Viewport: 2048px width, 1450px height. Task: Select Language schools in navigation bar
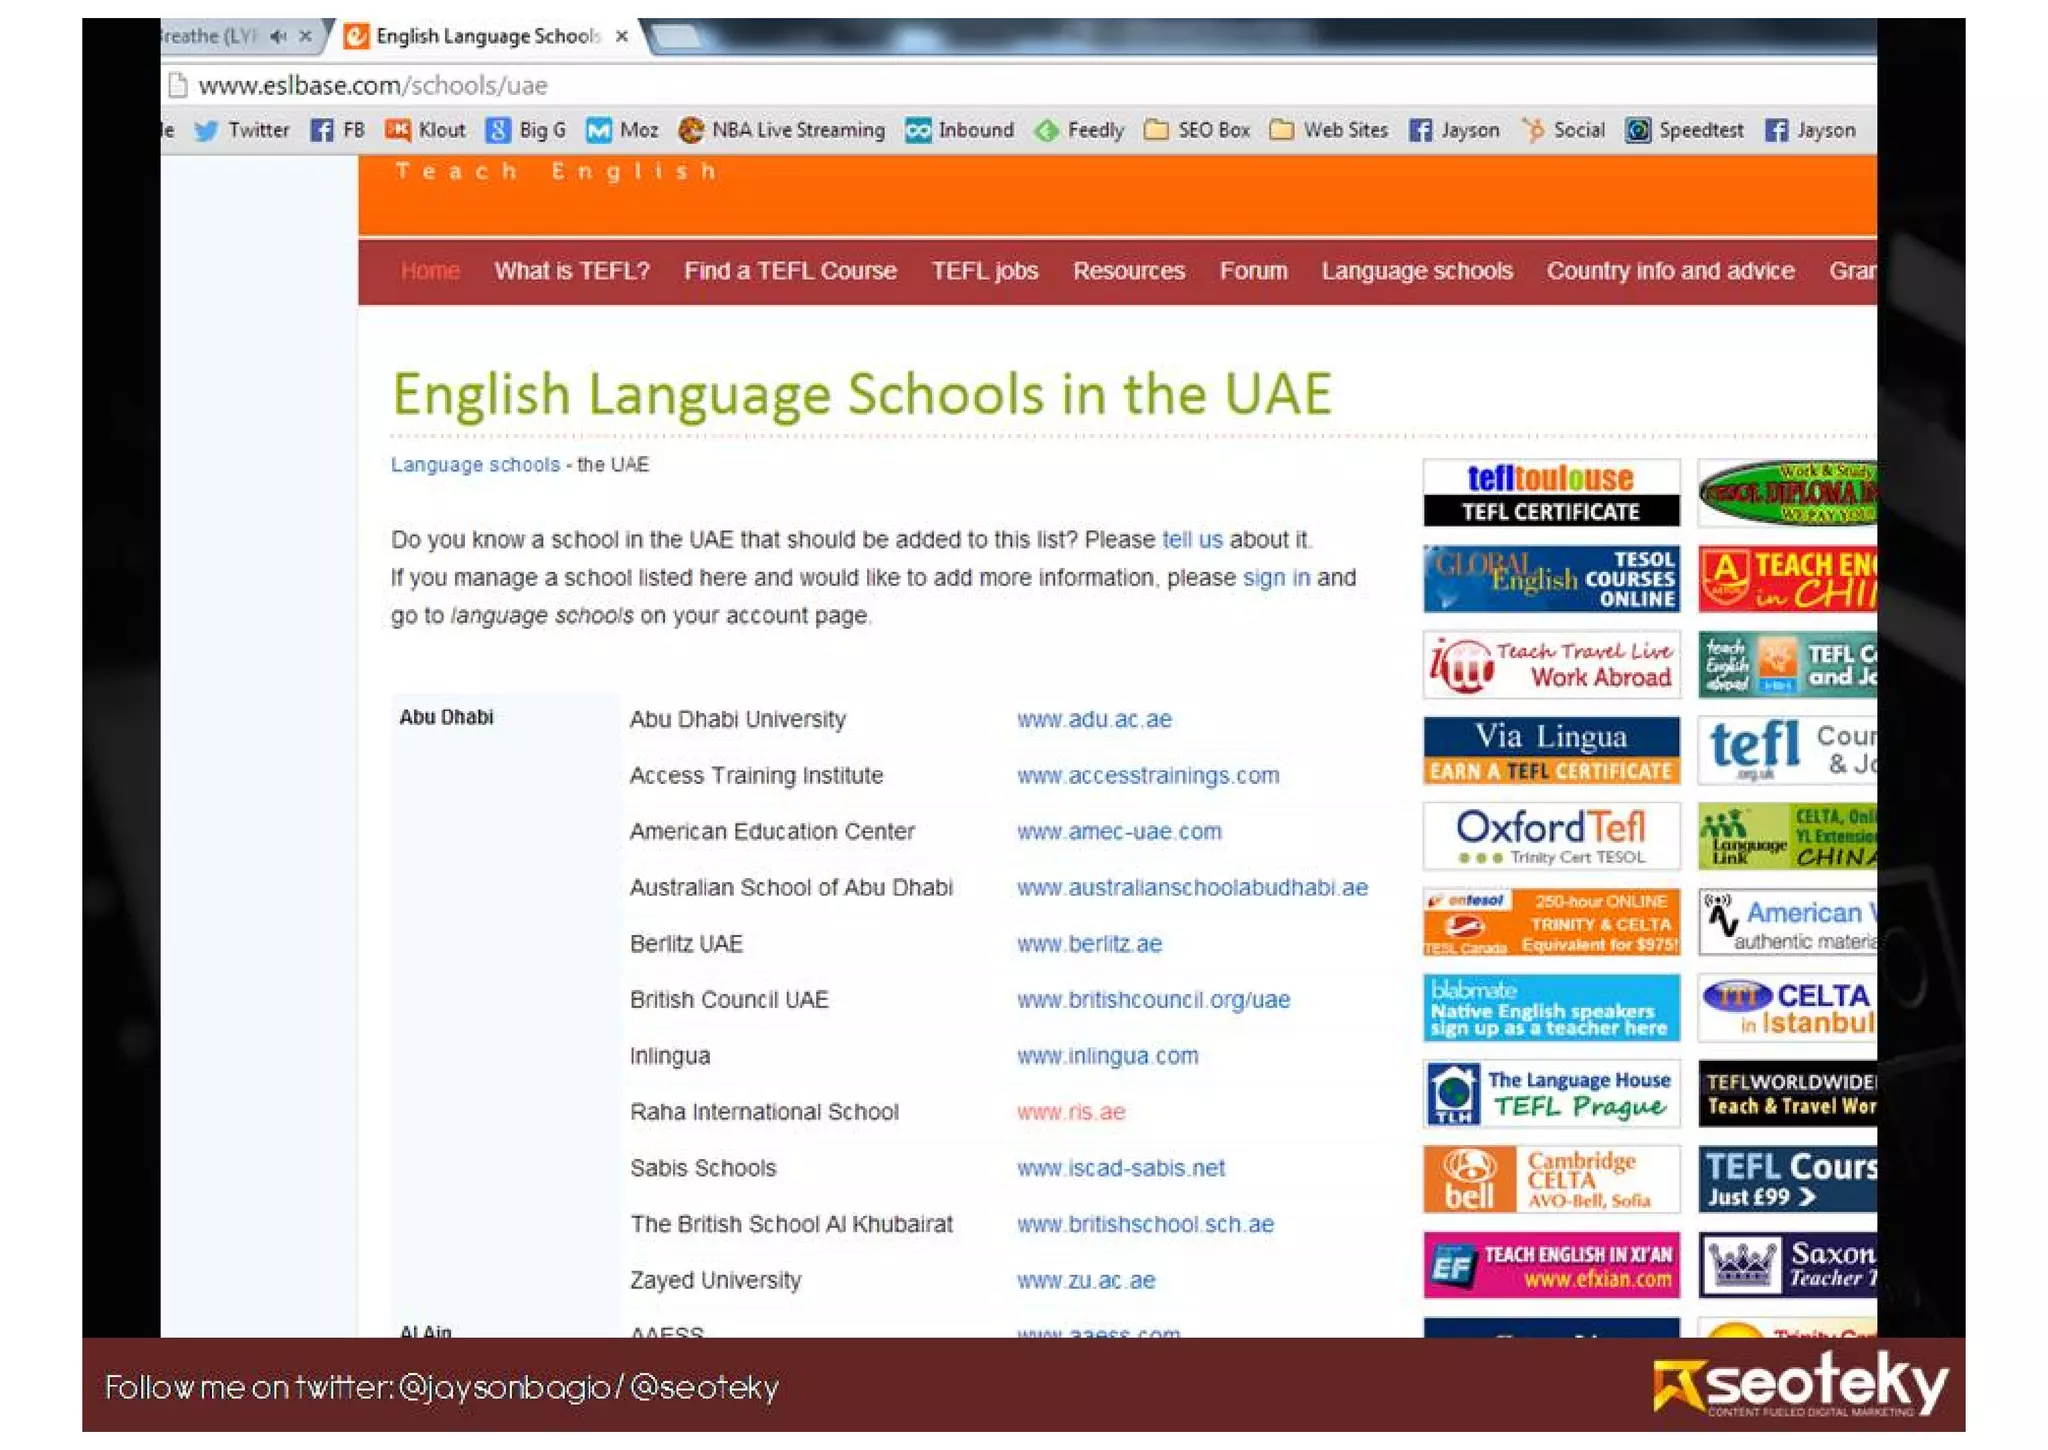pos(1416,271)
